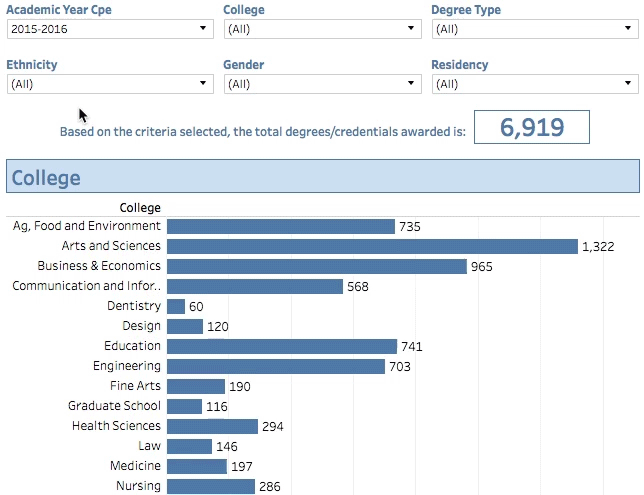Select the Design bar
The height and width of the screenshot is (495, 644).
(185, 327)
